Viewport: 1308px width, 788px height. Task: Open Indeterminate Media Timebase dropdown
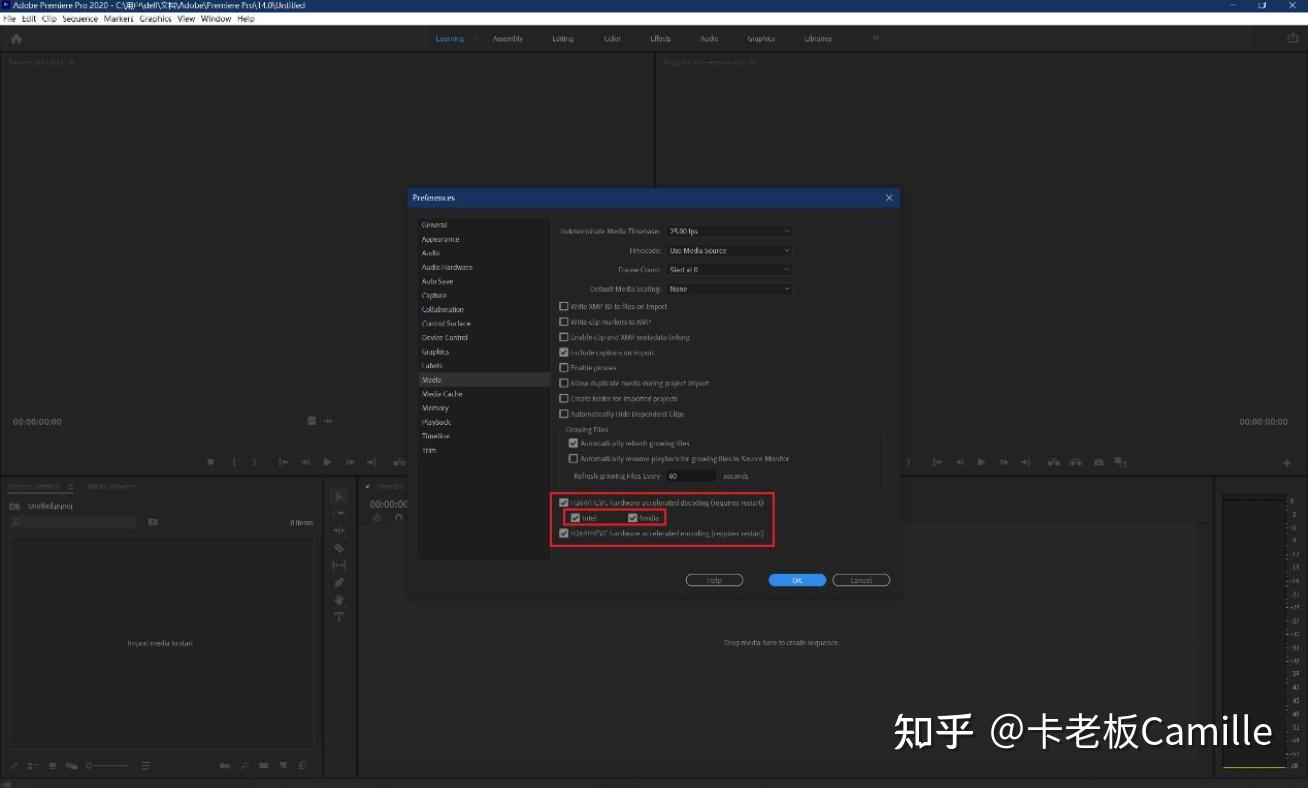click(729, 231)
